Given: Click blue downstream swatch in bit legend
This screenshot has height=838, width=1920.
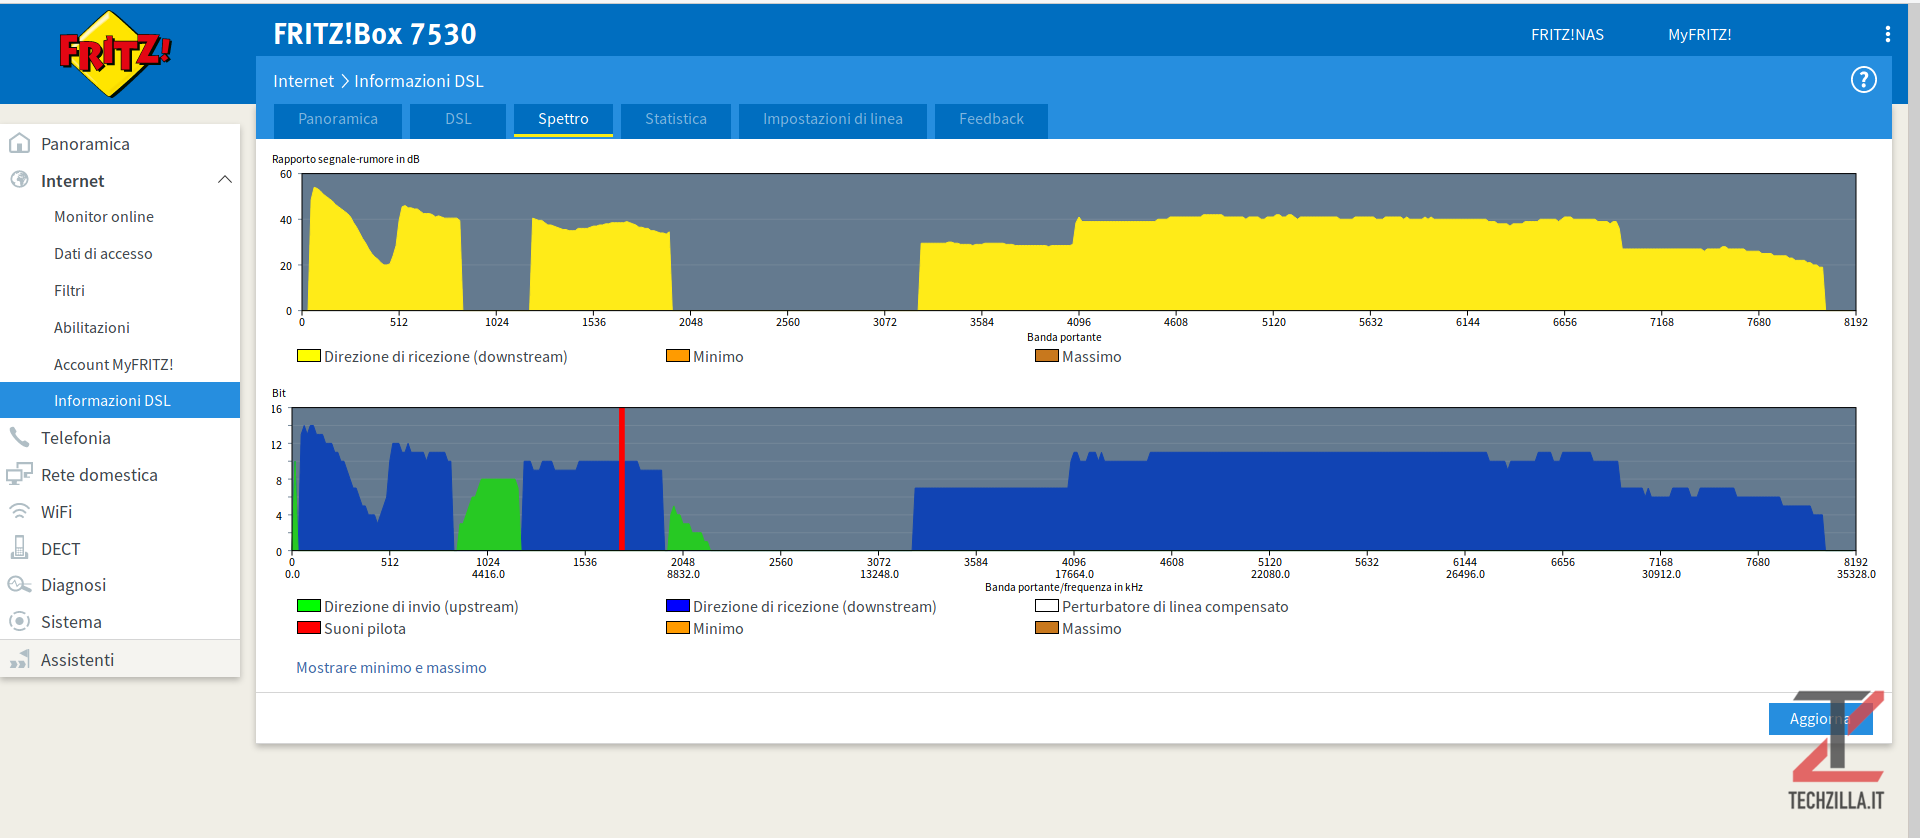Looking at the screenshot, I should coord(677,606).
